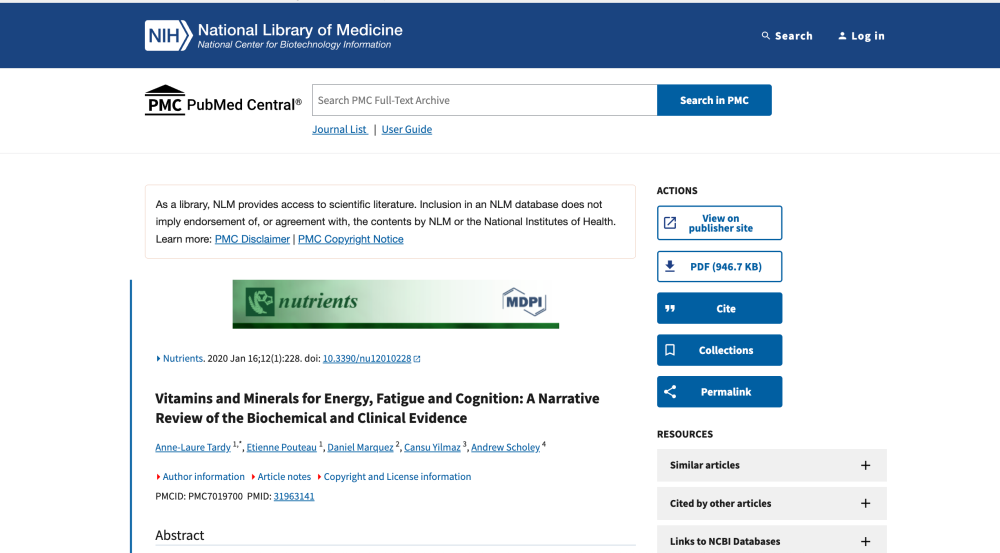Download the PDF (946.7 KB)
Image resolution: width=1000 pixels, height=553 pixels.
[719, 267]
